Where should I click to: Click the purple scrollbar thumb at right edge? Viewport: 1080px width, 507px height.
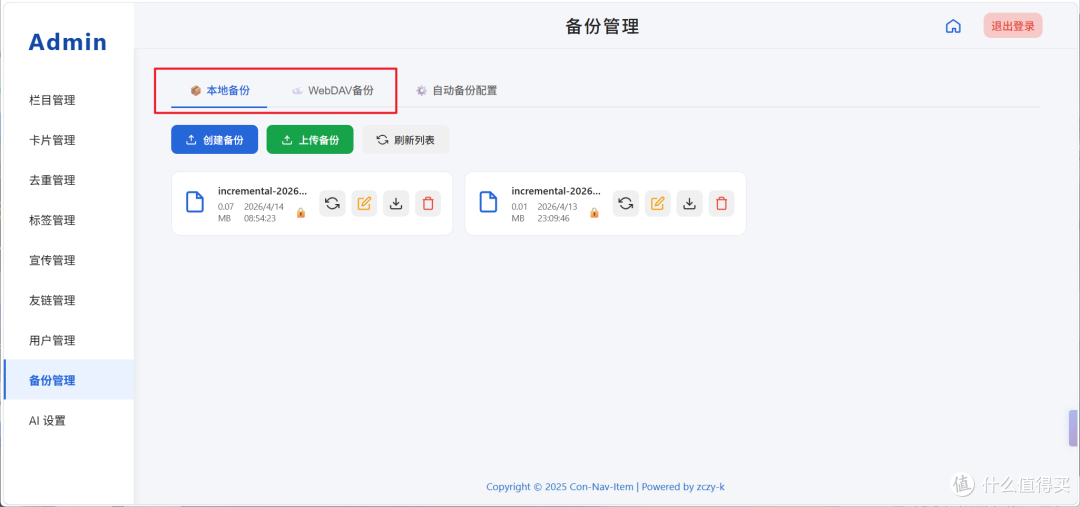[x=1072, y=428]
